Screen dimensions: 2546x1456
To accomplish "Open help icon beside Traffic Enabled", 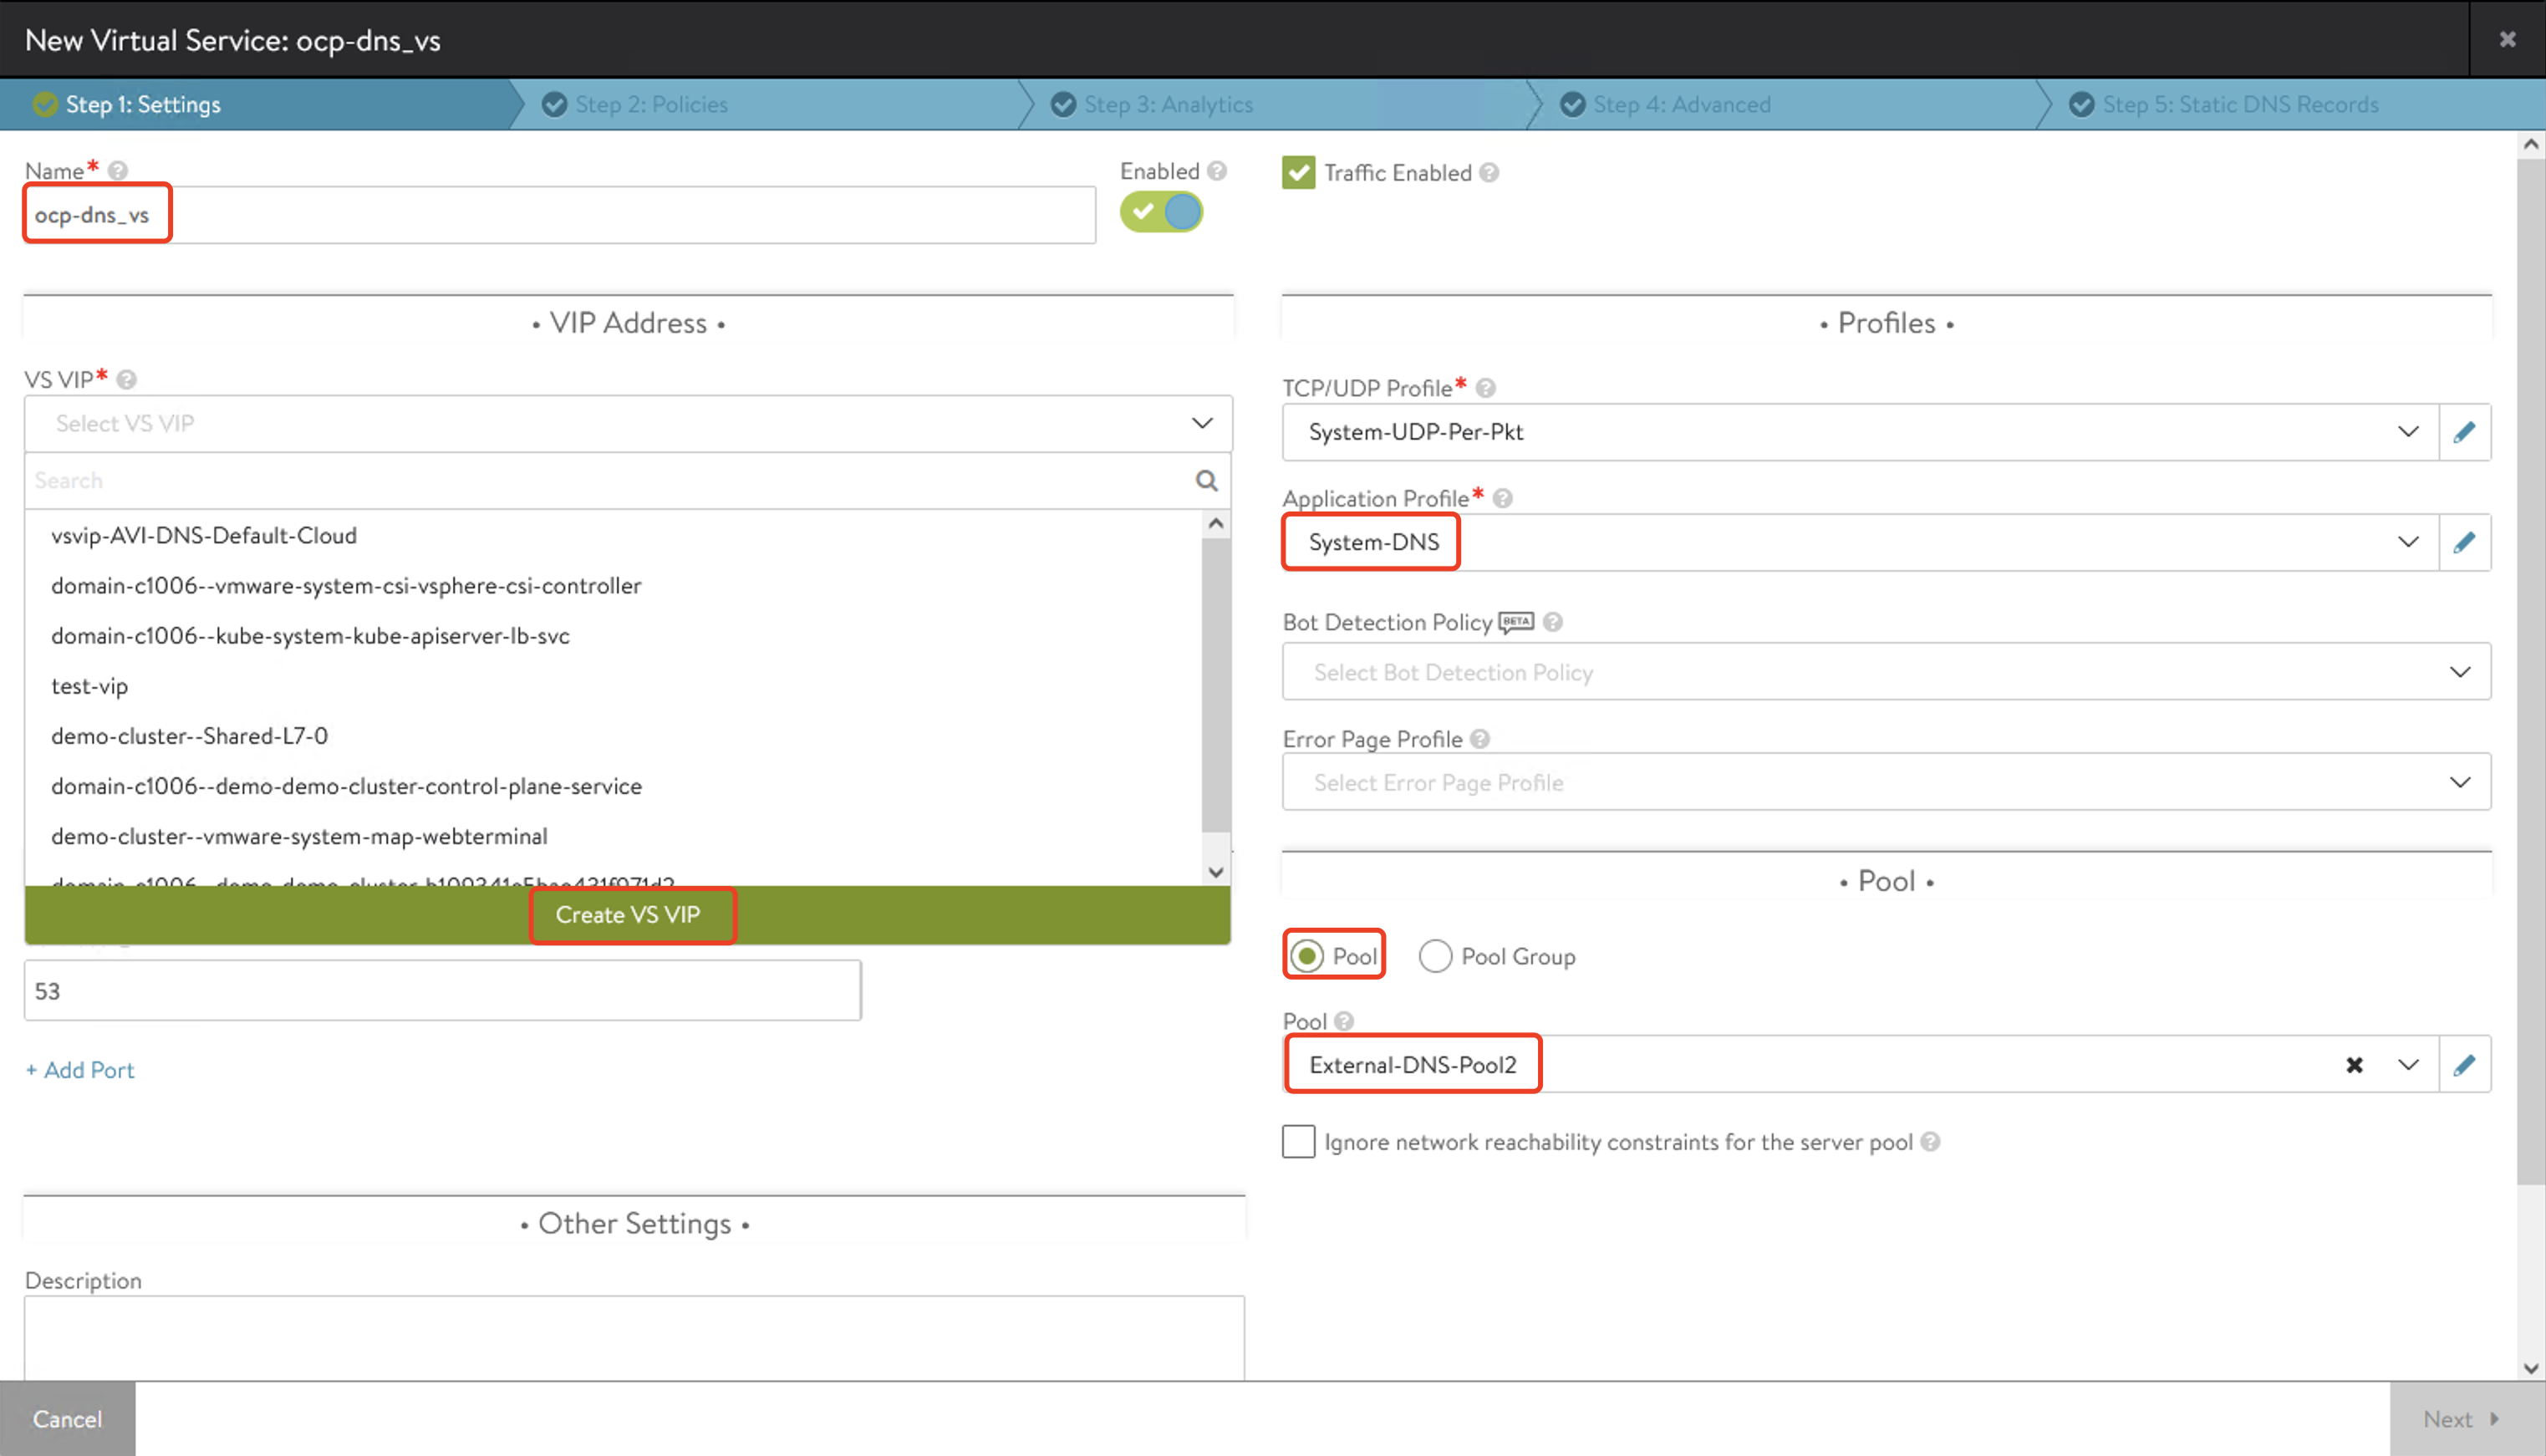I will (x=1489, y=173).
